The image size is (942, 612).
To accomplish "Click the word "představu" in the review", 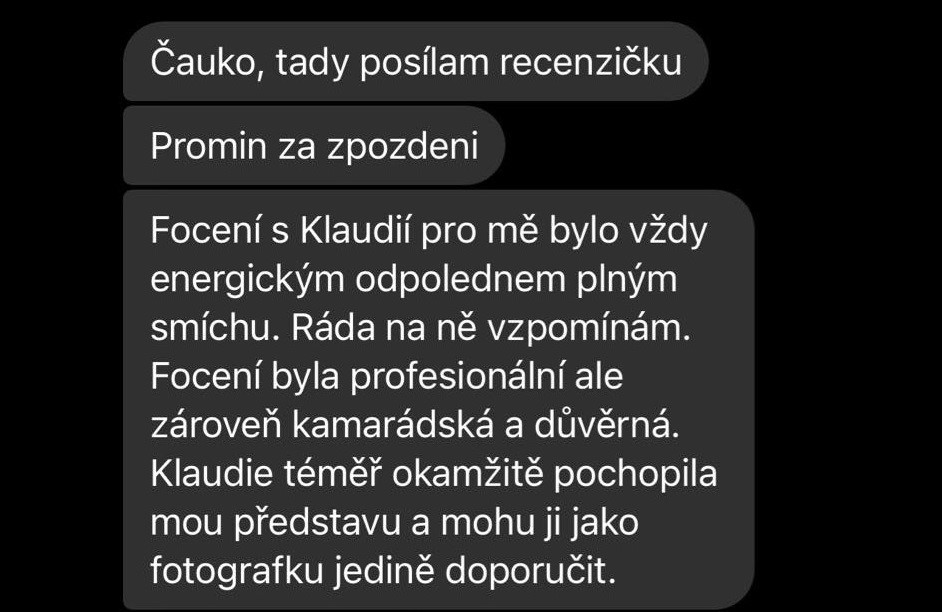I will pos(317,523).
